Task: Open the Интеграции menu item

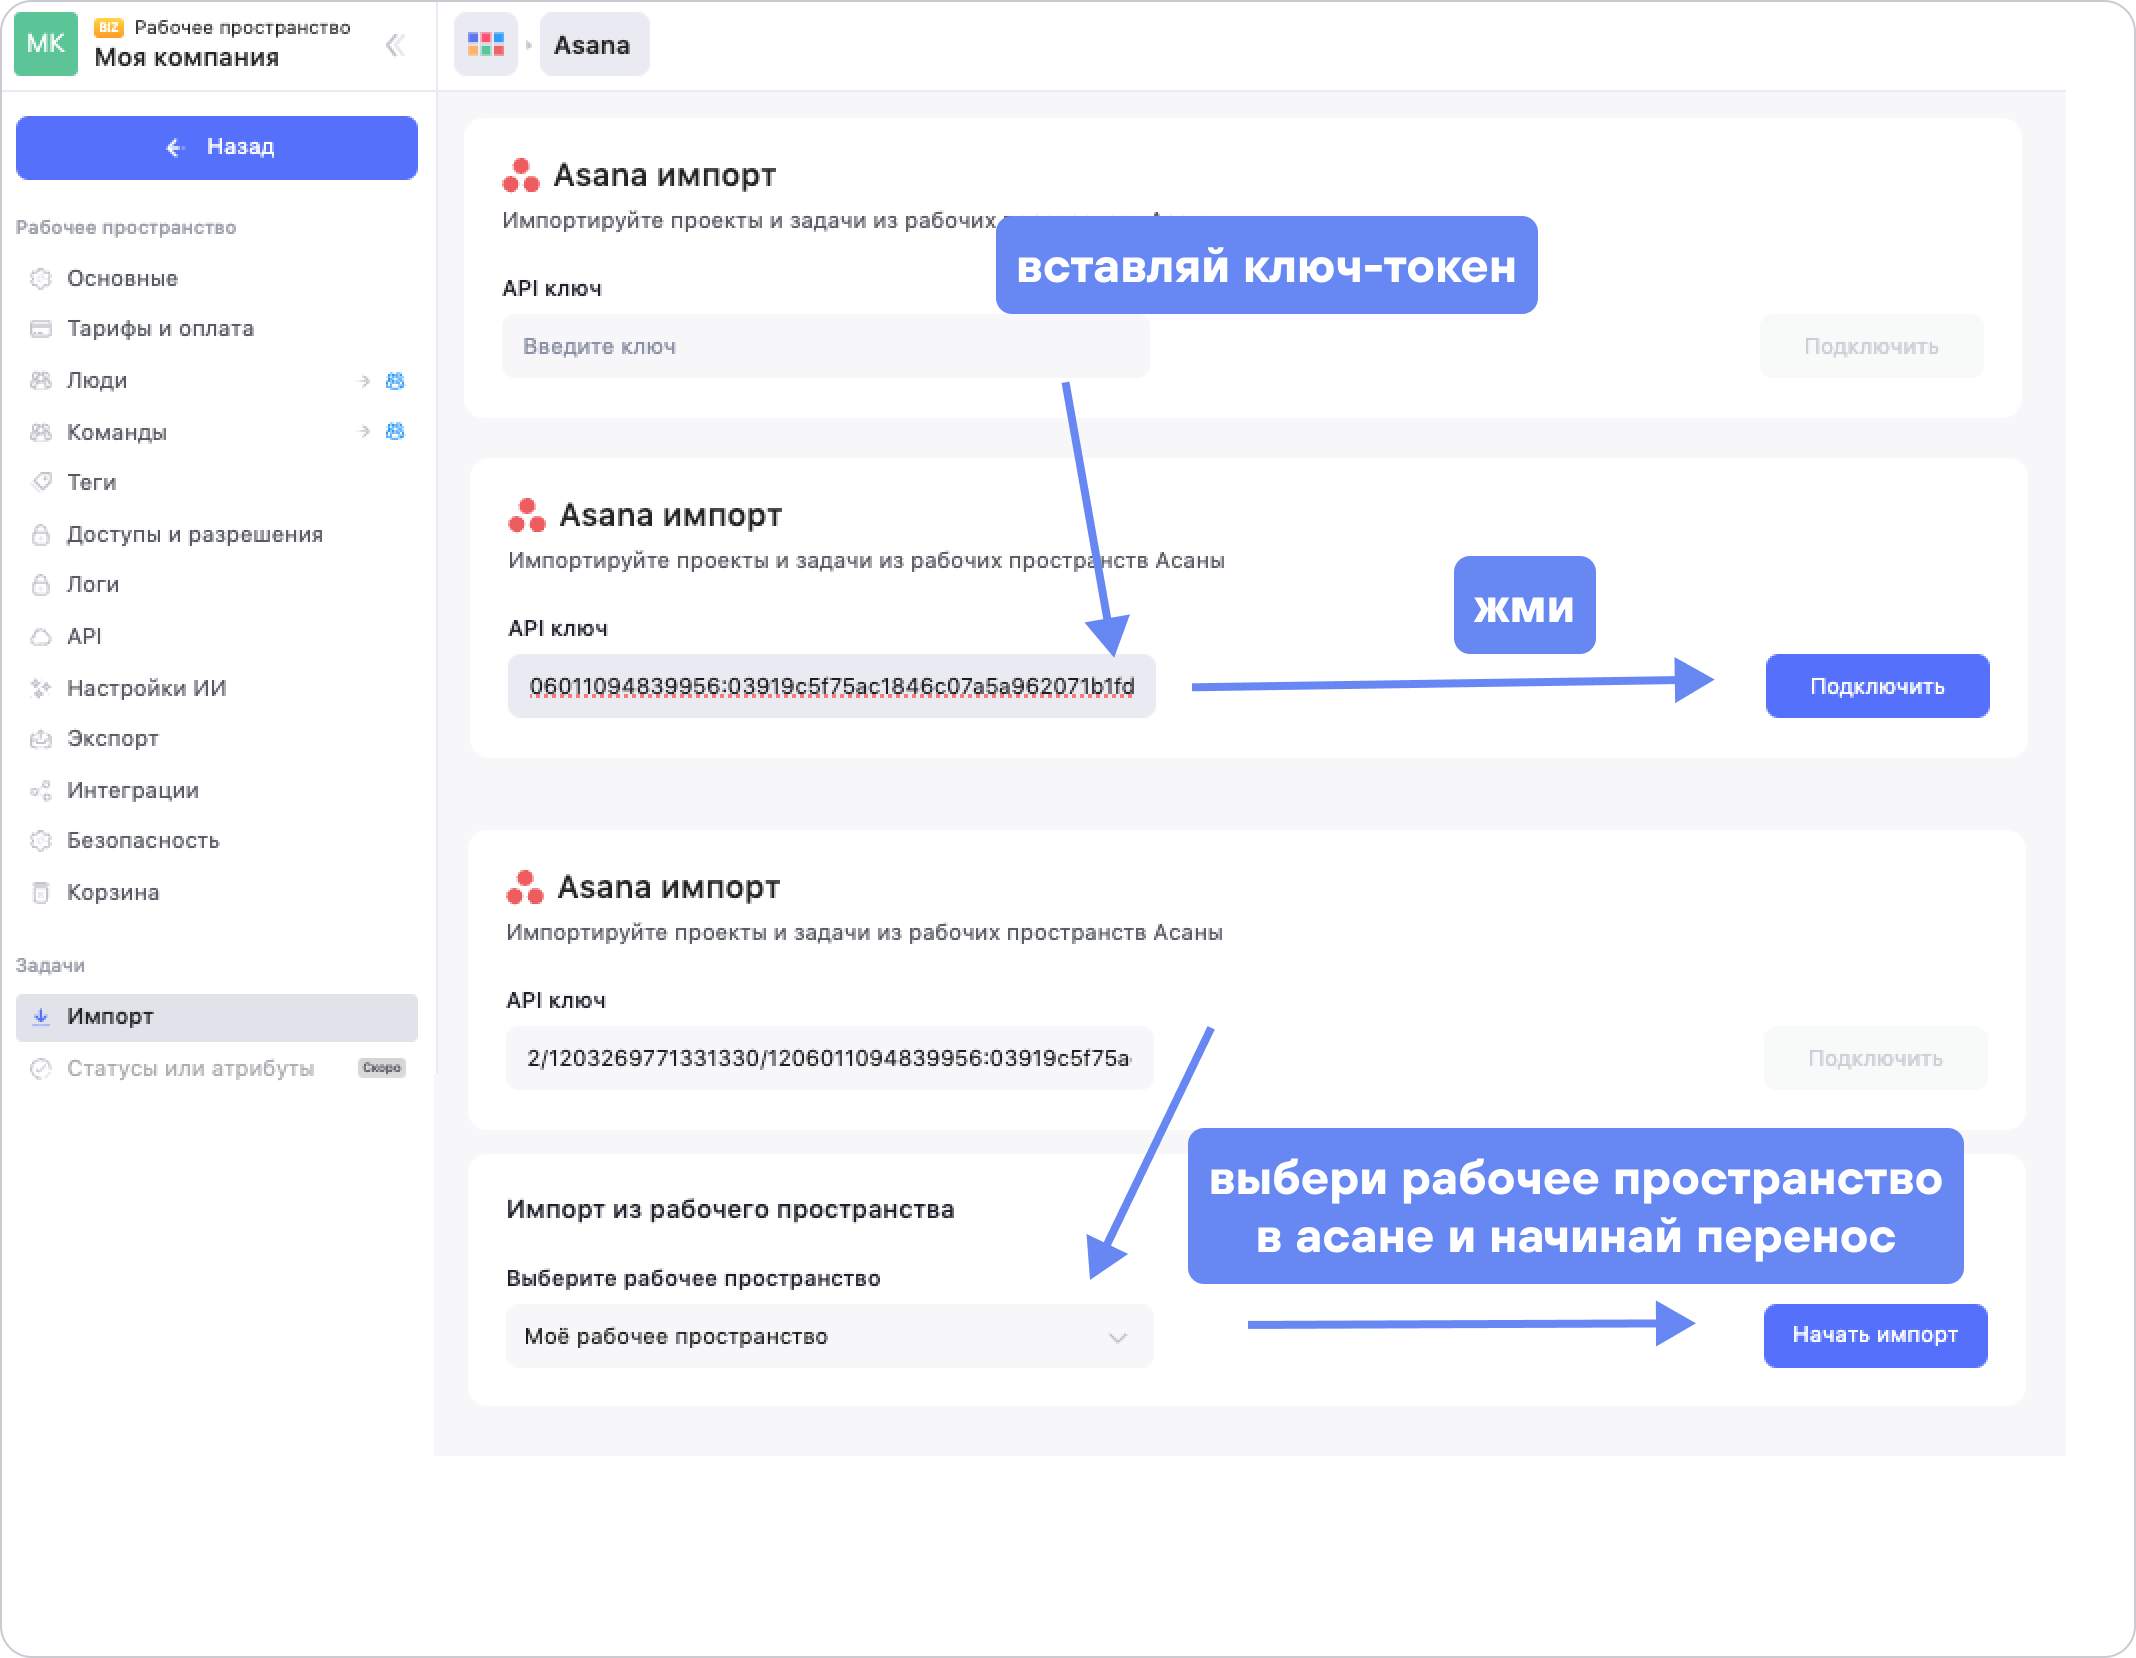Action: pyautogui.click(x=217, y=790)
